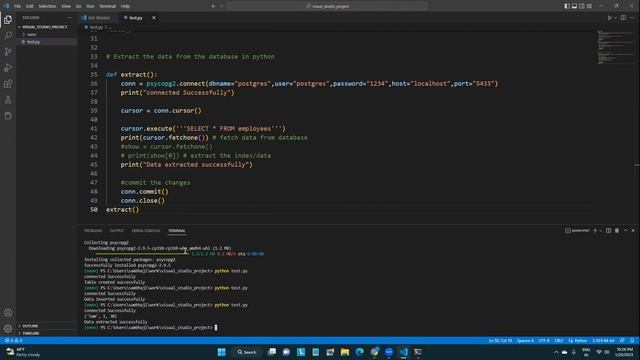The width and height of the screenshot is (640, 360).
Task: Open the Run menu
Action: coord(90,6)
